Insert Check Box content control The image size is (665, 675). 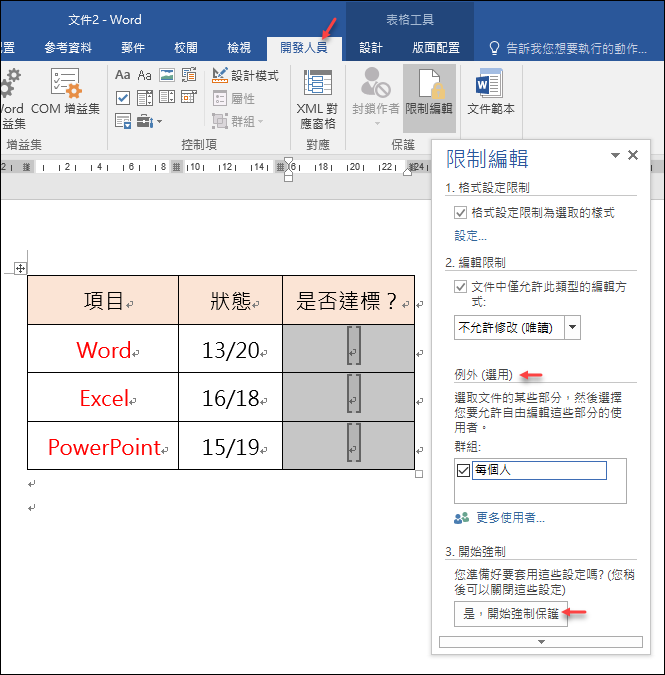tap(123, 98)
